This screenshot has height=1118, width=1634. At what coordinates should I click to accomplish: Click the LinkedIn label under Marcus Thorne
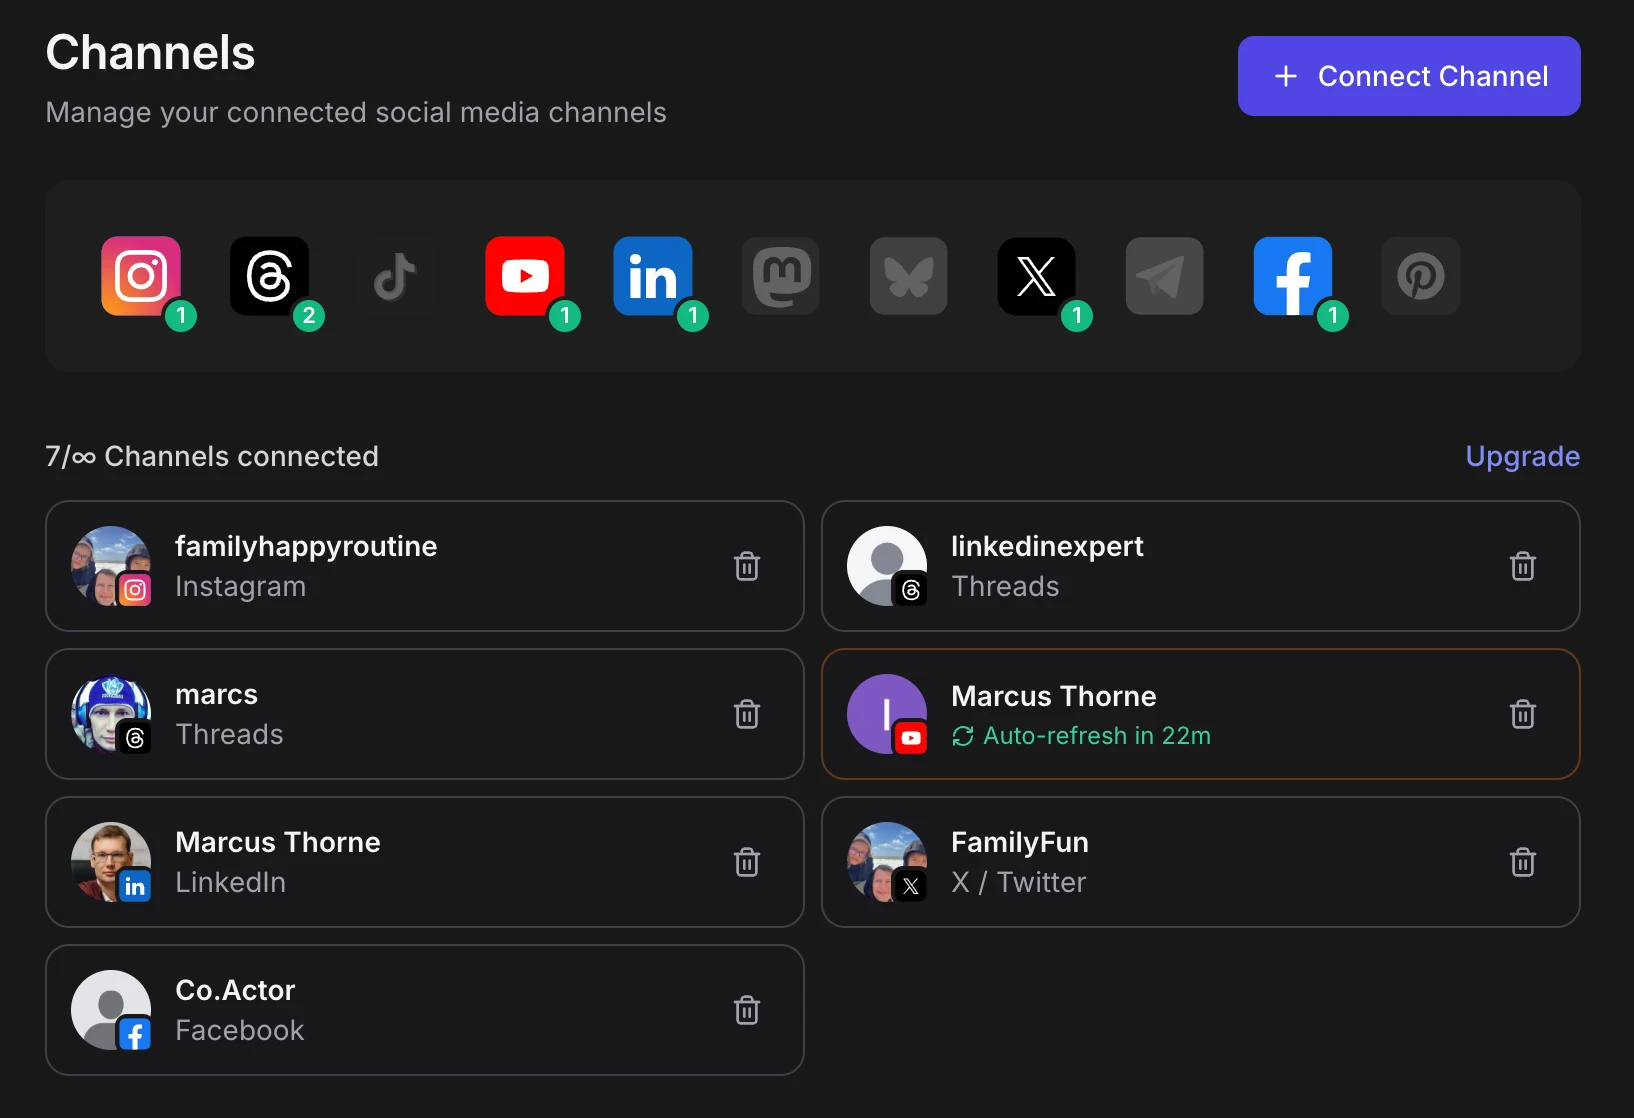point(230,882)
